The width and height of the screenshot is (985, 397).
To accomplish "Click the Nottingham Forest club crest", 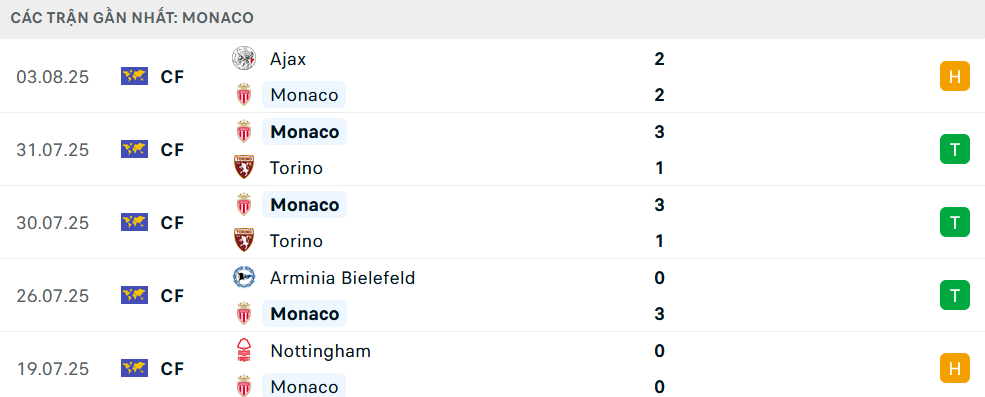I will coord(243,350).
